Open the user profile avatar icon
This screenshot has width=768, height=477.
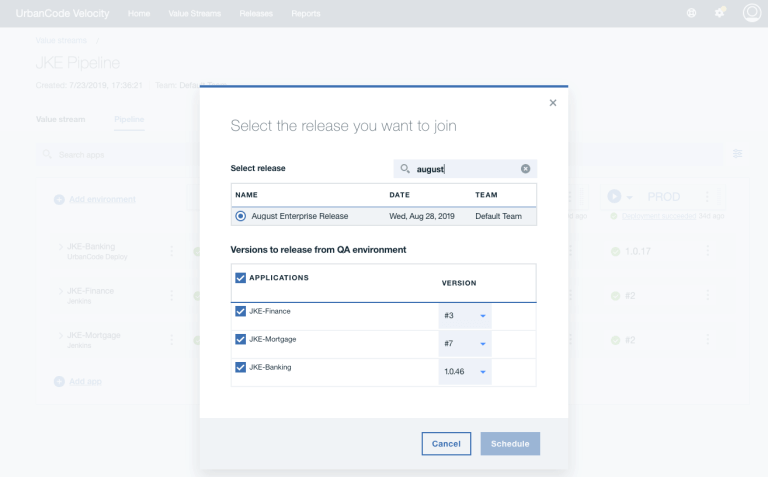coord(751,13)
